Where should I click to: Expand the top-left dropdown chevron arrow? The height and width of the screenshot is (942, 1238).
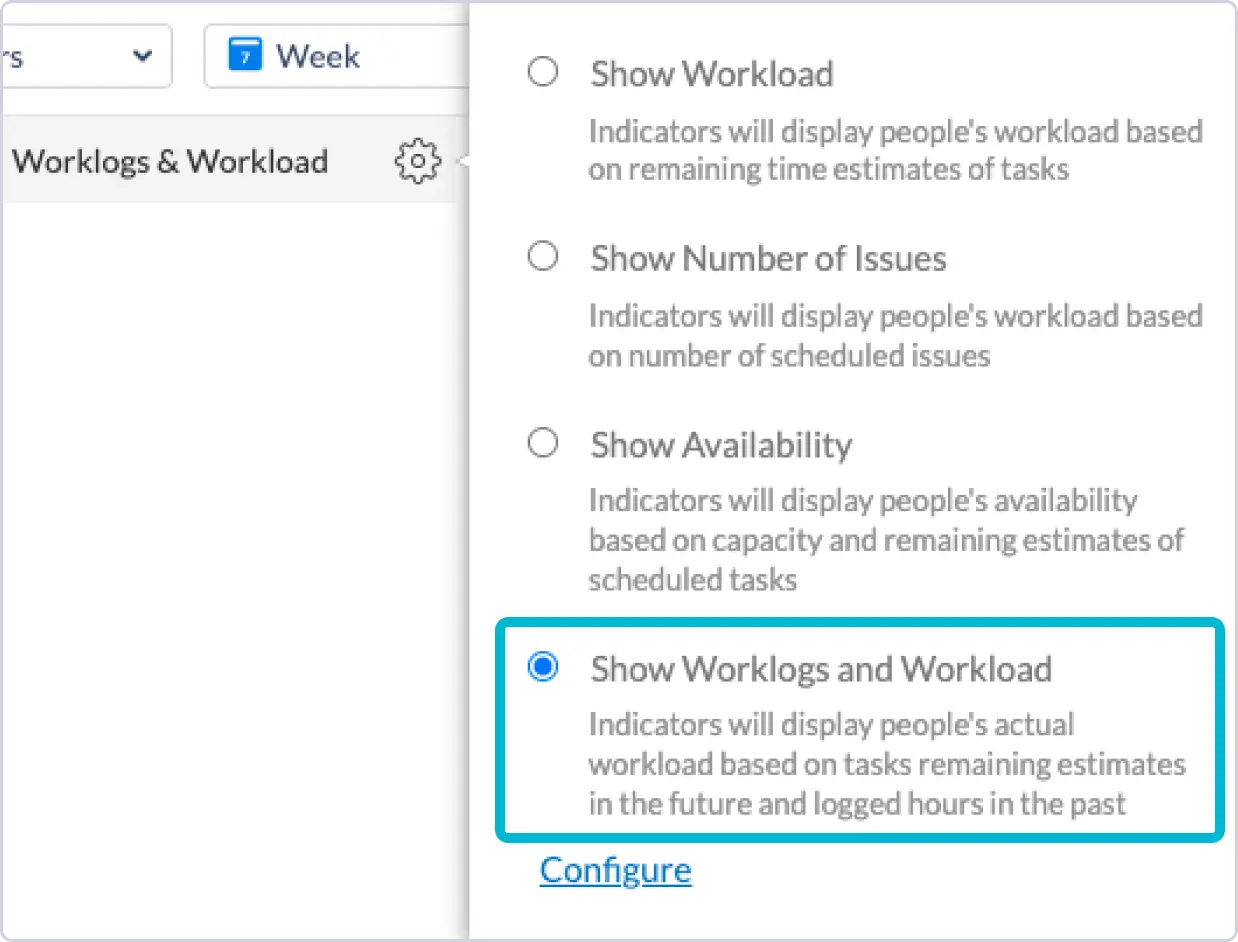tap(143, 56)
